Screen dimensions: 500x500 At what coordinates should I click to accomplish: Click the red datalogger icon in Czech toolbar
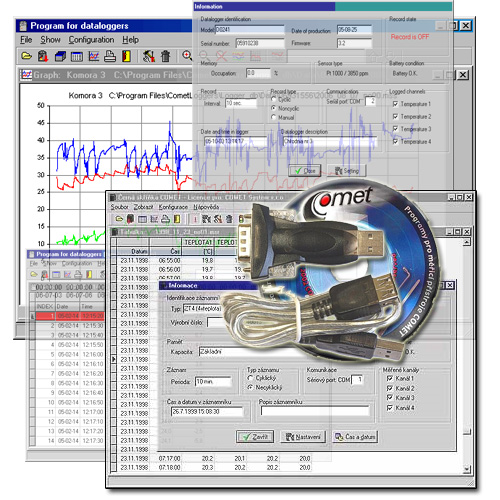[130, 219]
